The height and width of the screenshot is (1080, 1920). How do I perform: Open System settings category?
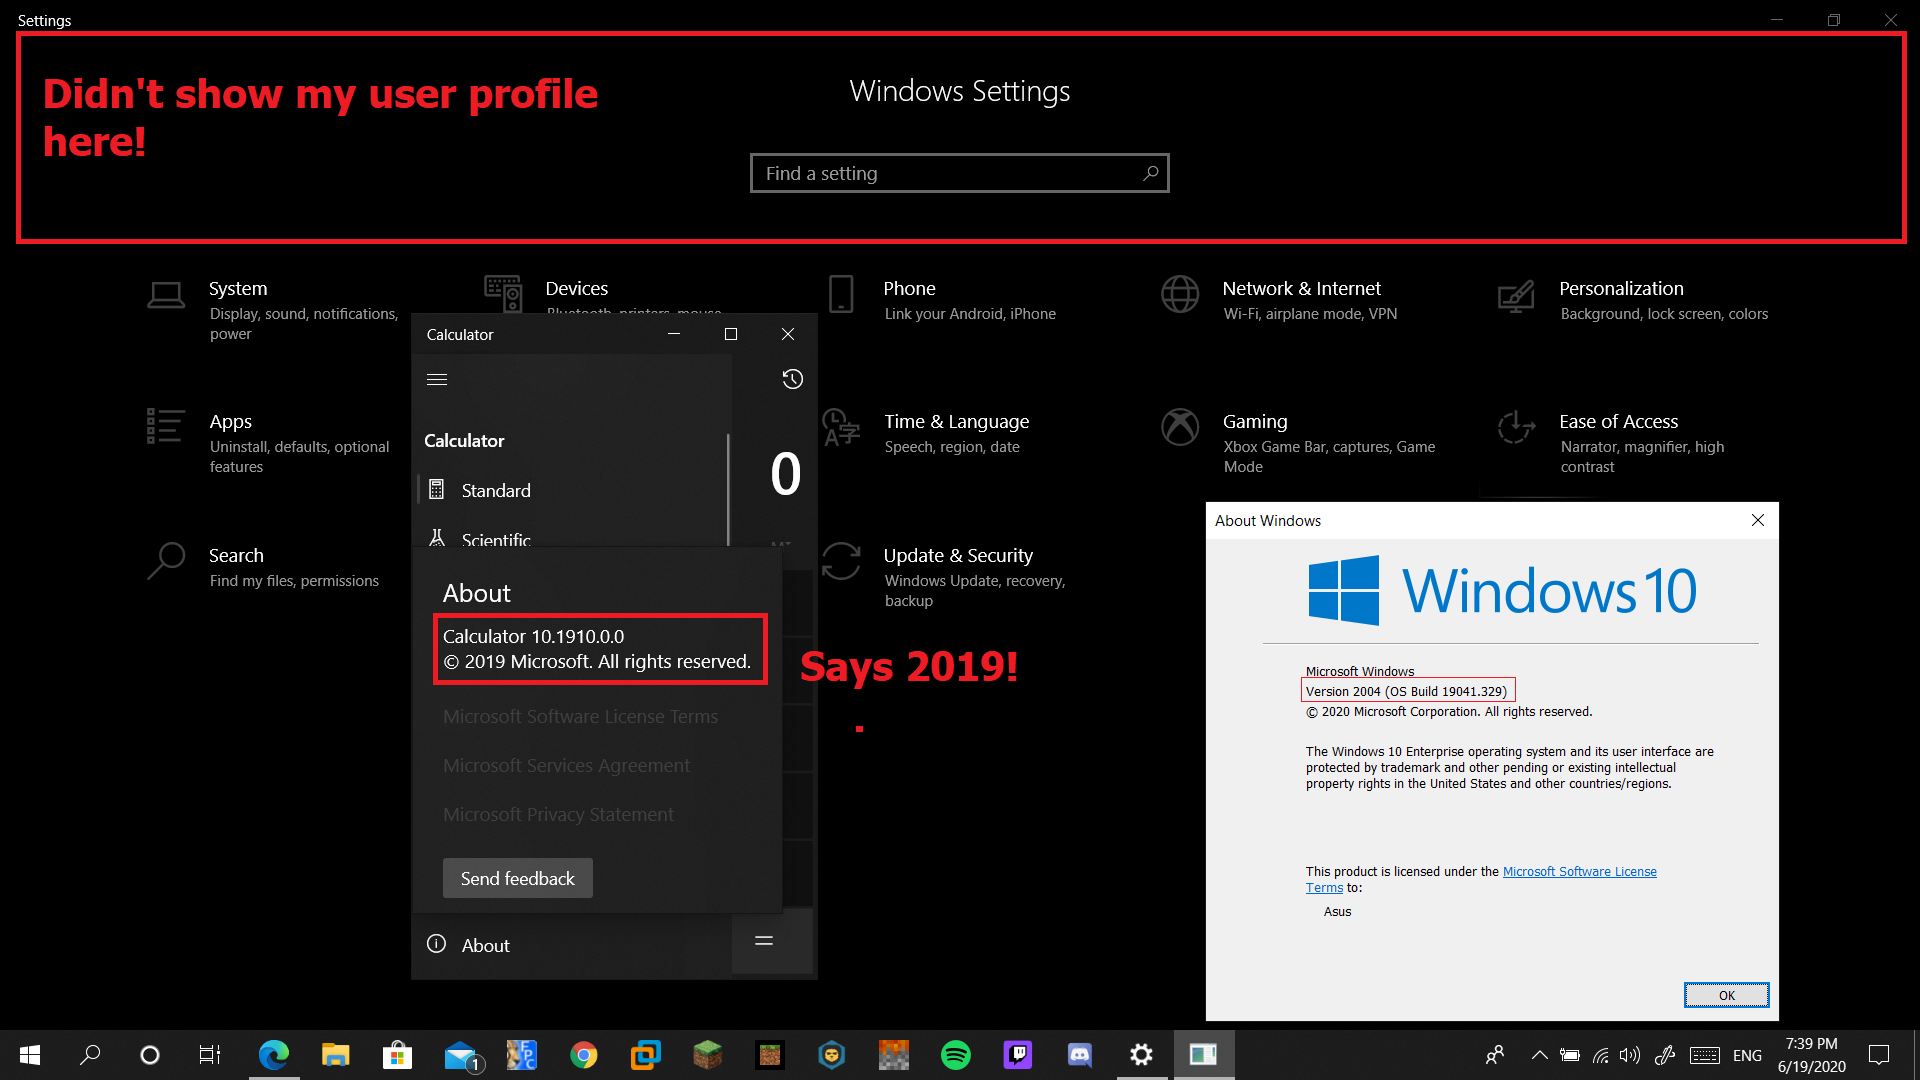click(273, 310)
